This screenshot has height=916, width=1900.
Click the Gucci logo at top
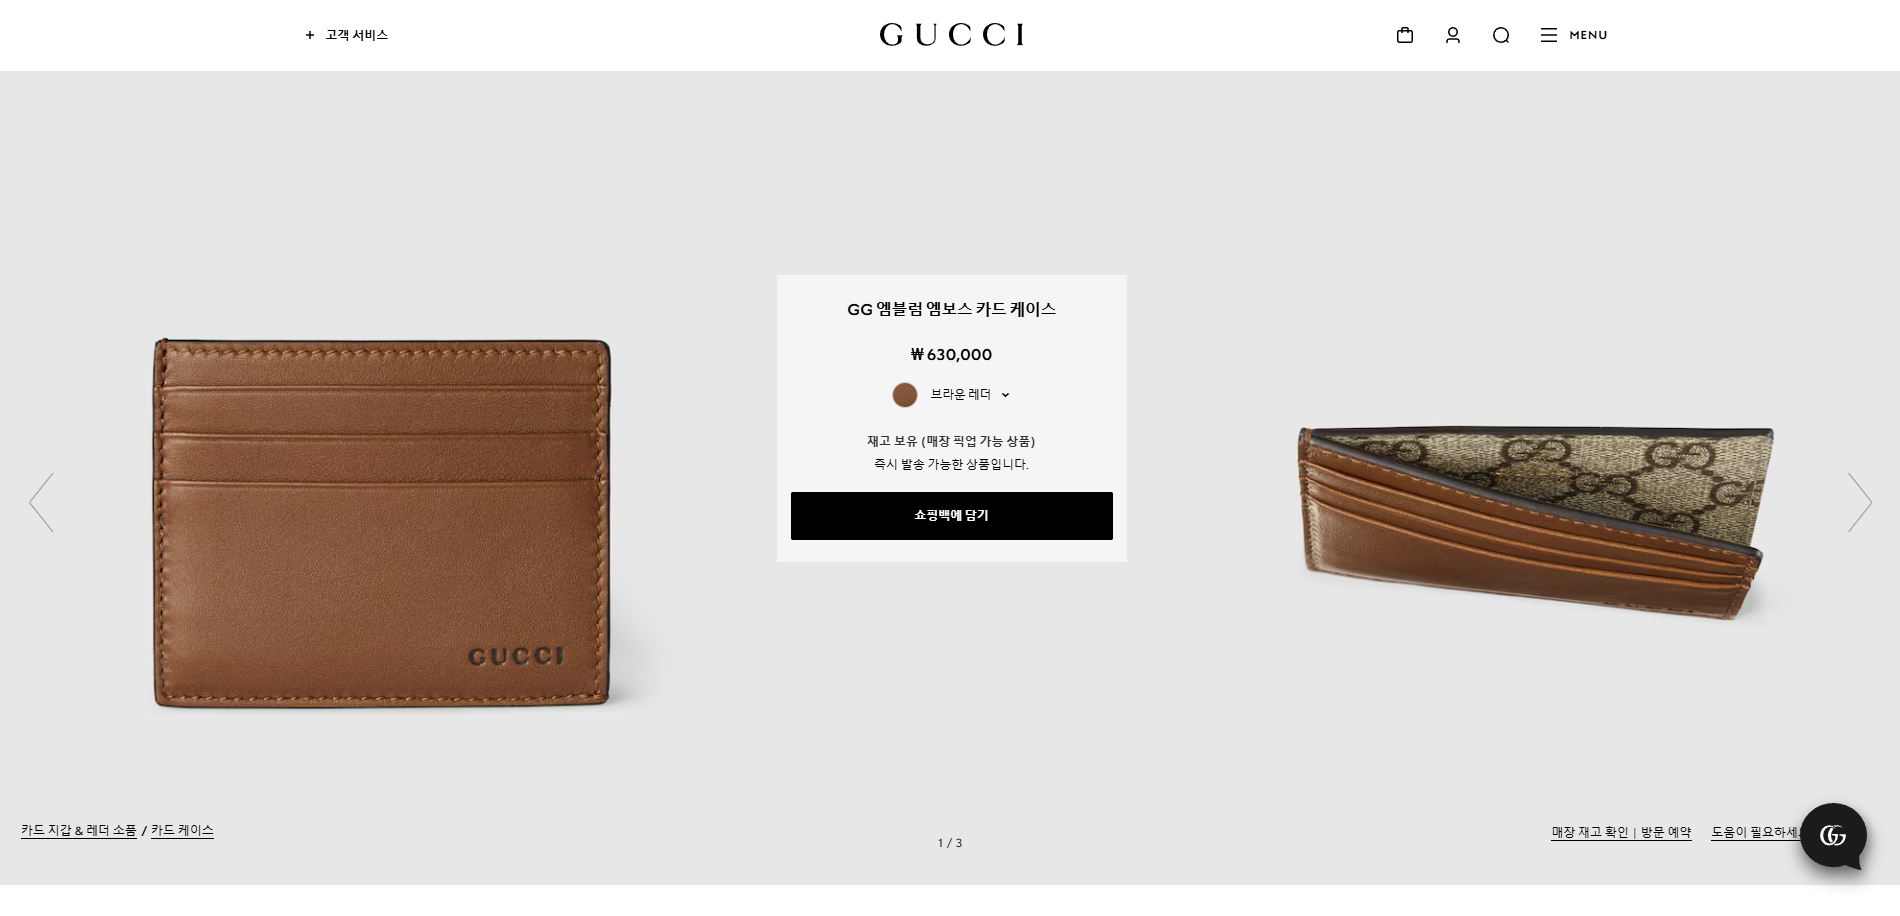(951, 35)
